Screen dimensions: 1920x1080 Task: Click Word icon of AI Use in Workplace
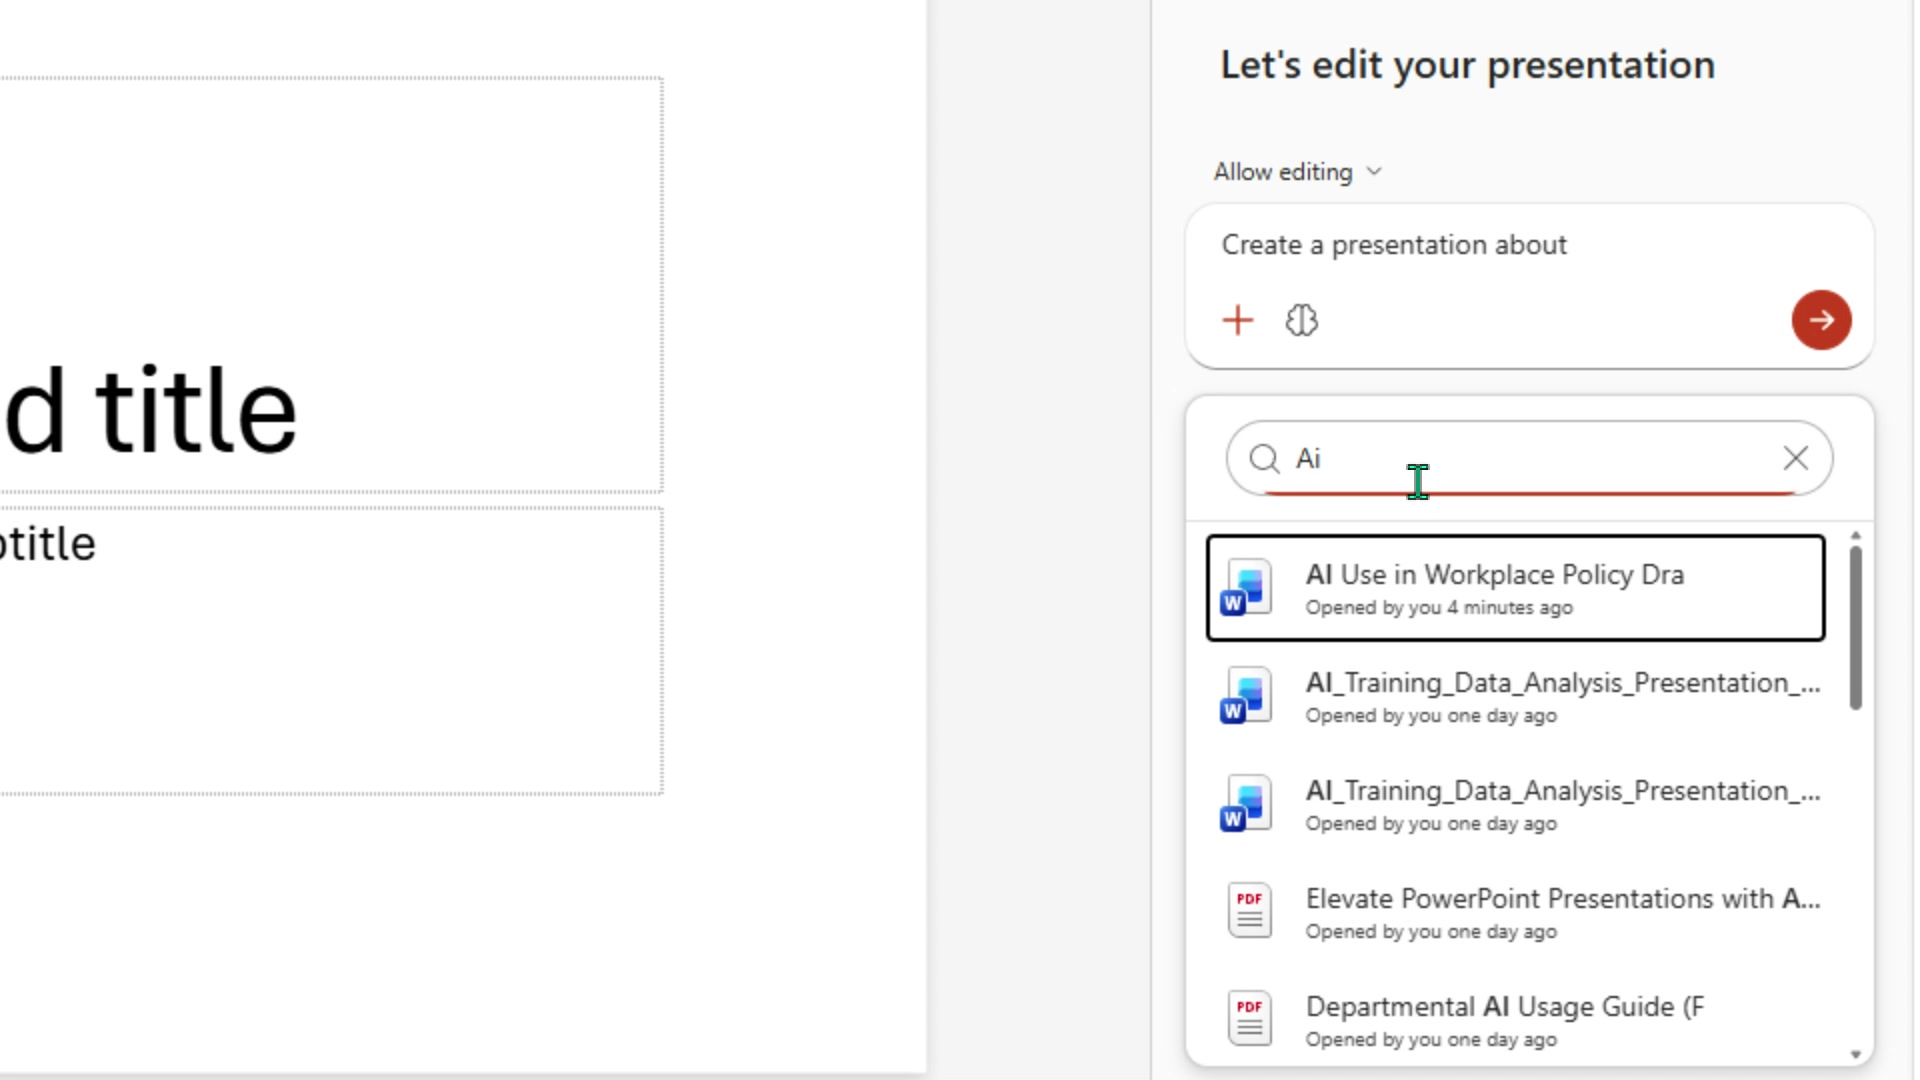[x=1246, y=588]
